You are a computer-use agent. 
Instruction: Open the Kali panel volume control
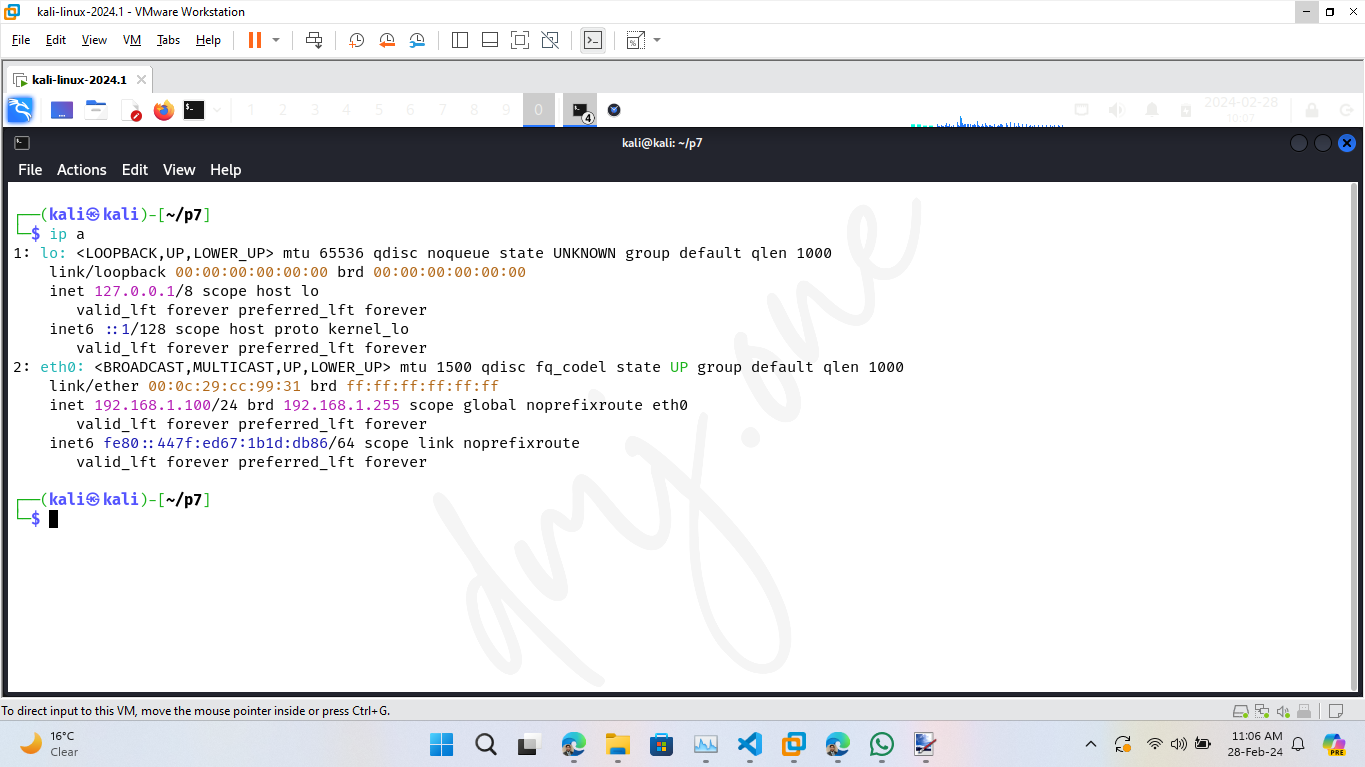click(1116, 110)
